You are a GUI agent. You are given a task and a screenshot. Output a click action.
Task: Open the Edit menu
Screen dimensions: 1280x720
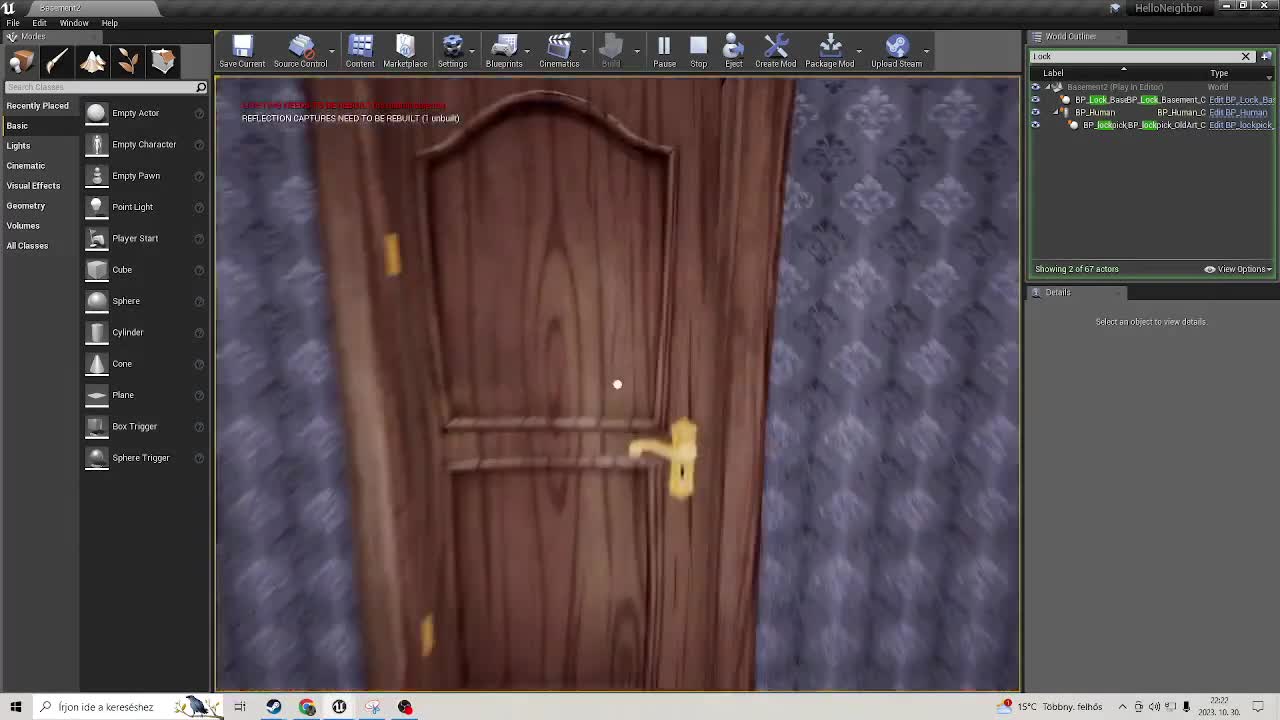39,23
